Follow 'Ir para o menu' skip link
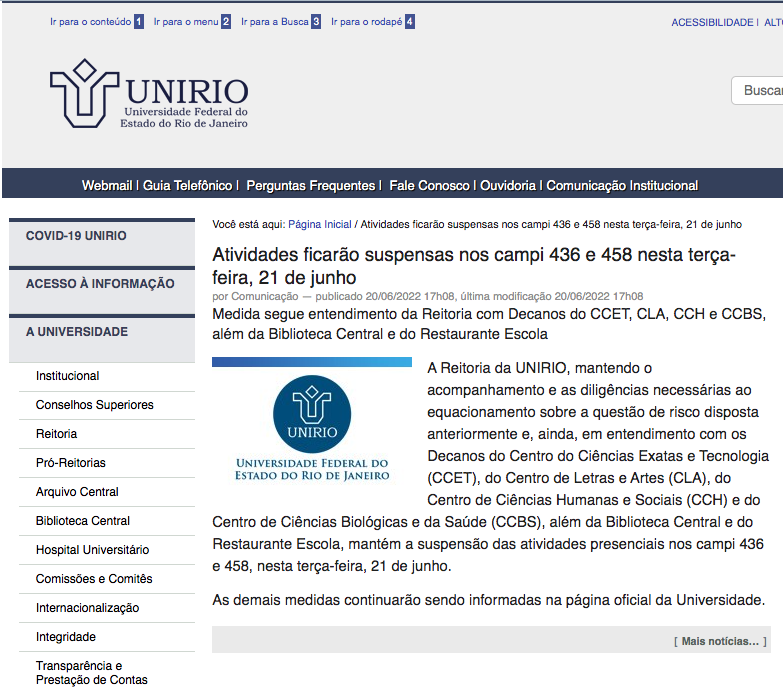783x690 pixels. pyautogui.click(x=185, y=21)
